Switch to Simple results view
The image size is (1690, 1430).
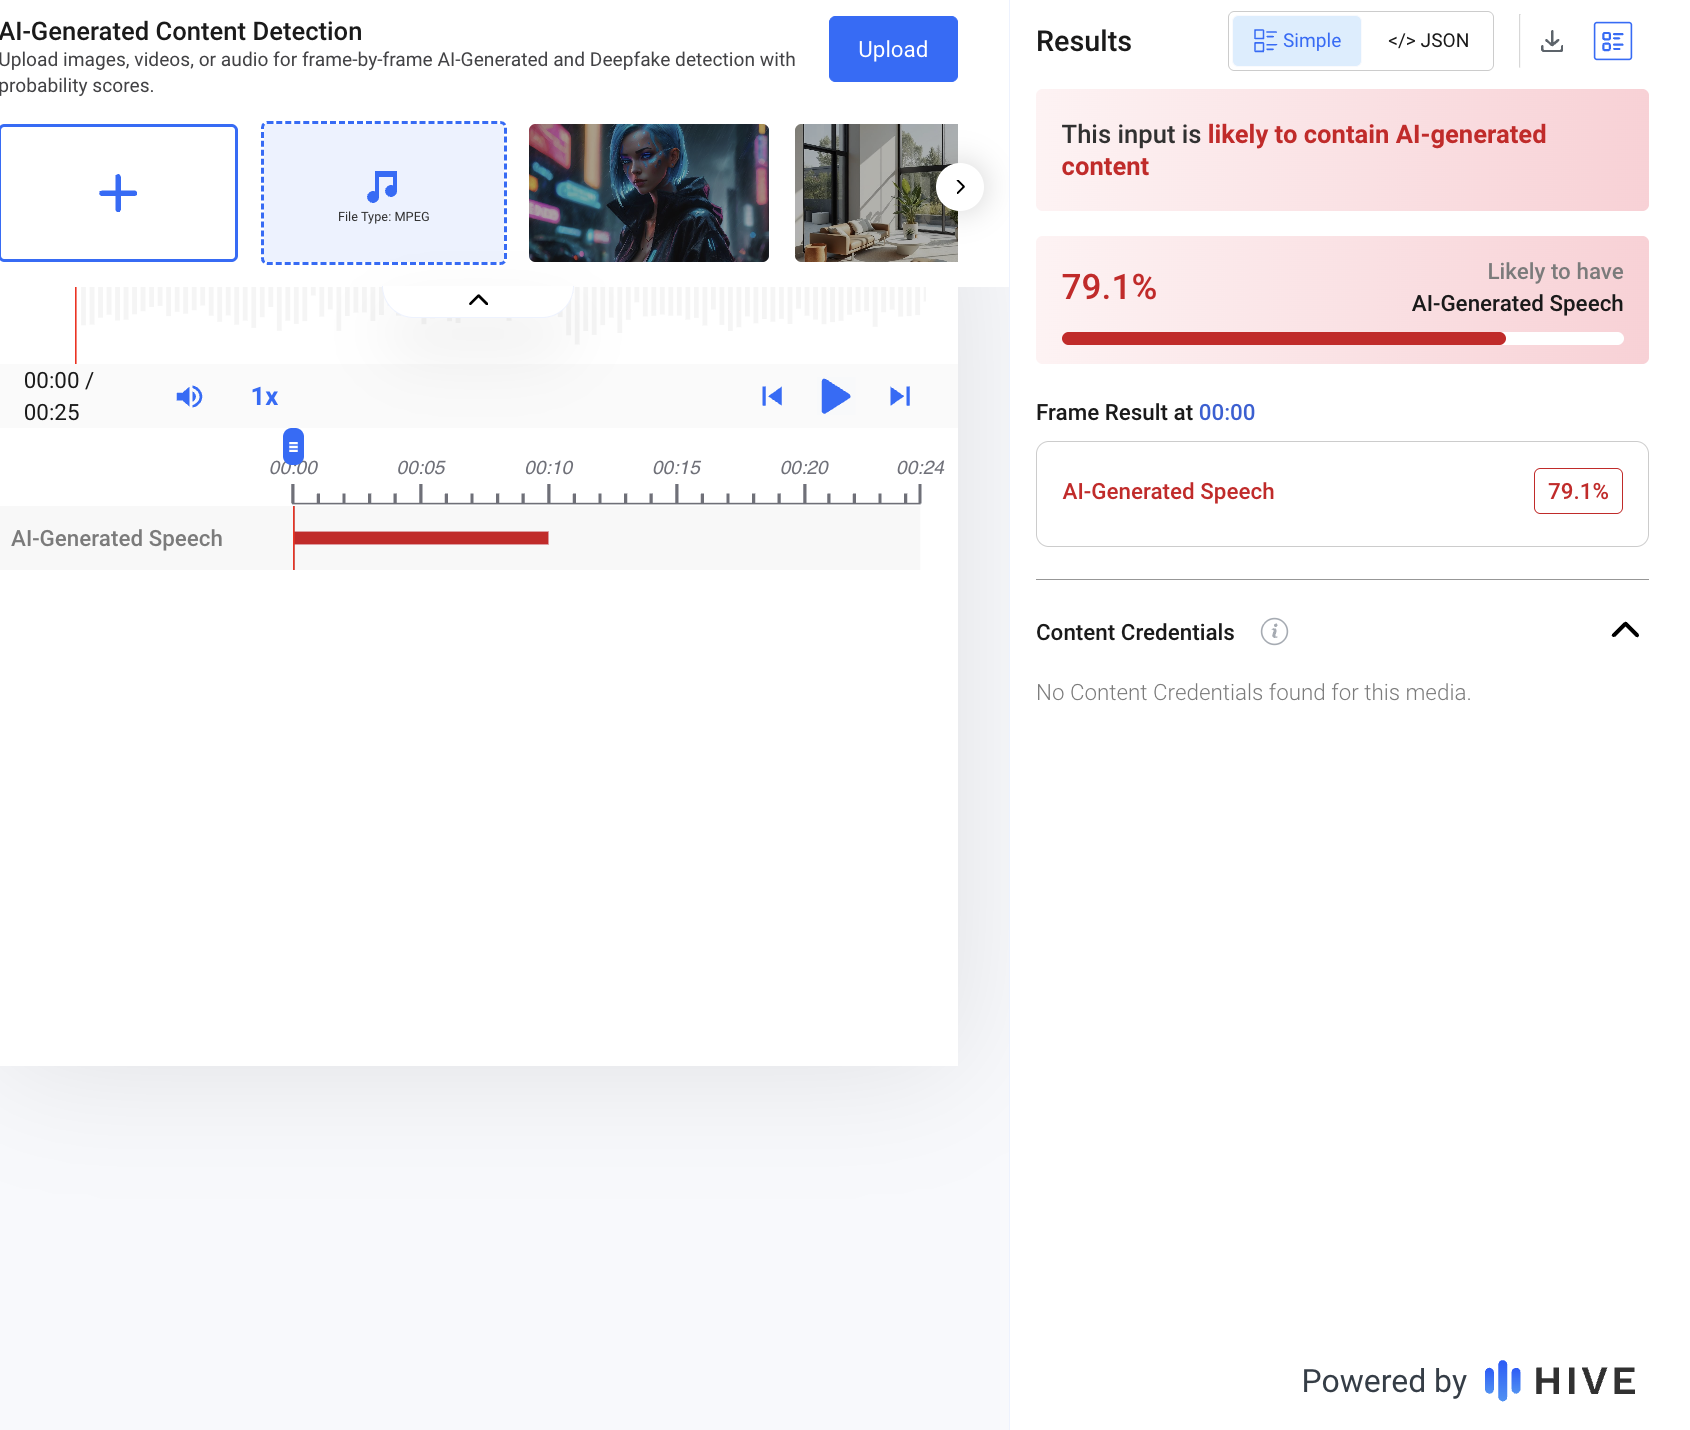[1297, 41]
